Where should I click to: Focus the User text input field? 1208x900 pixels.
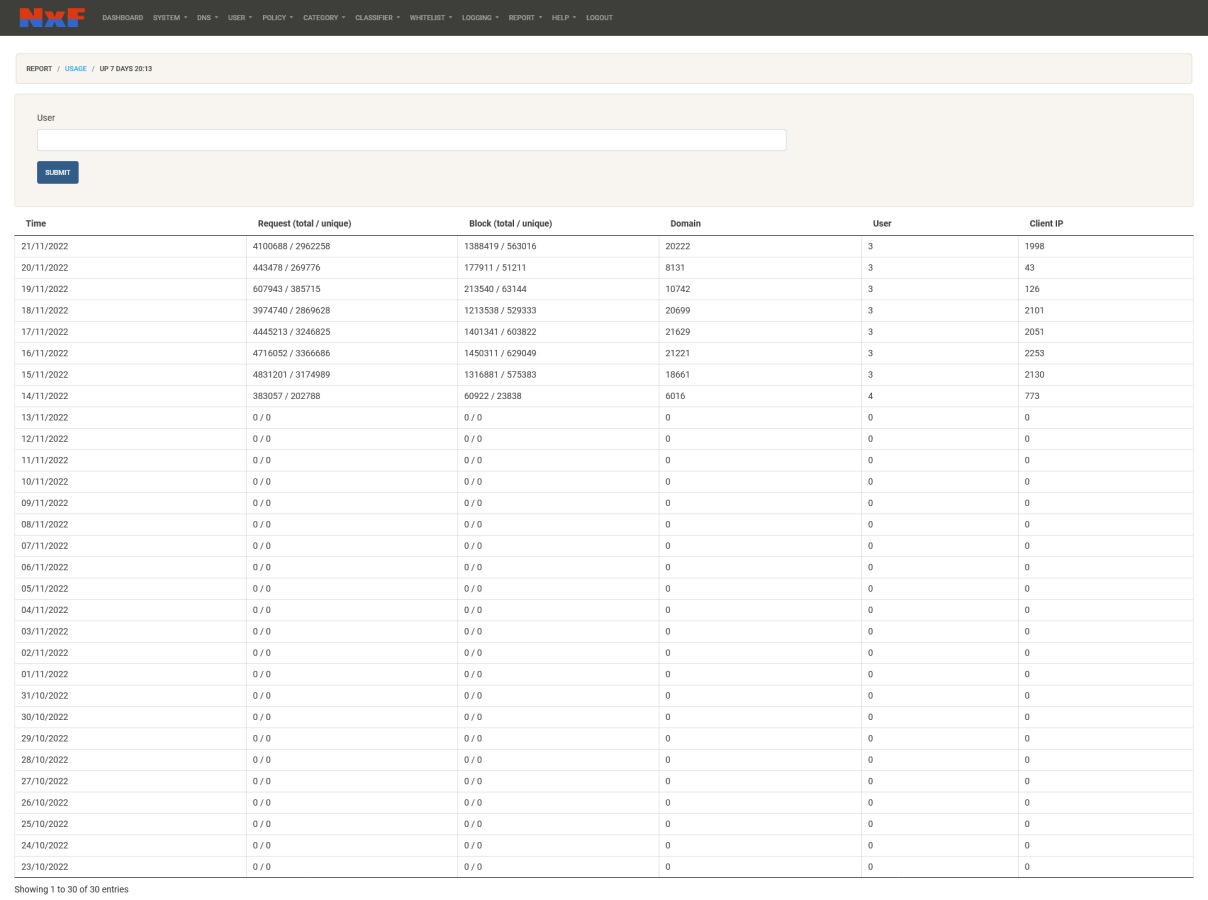[411, 140]
